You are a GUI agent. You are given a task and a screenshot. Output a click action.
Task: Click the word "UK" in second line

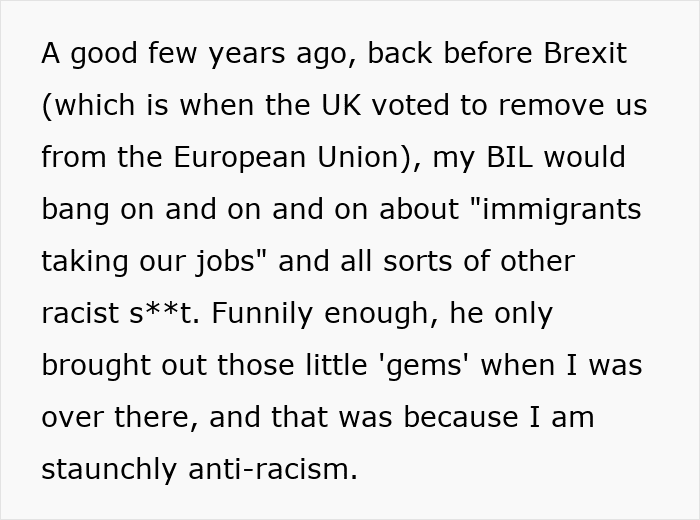[x=341, y=105]
